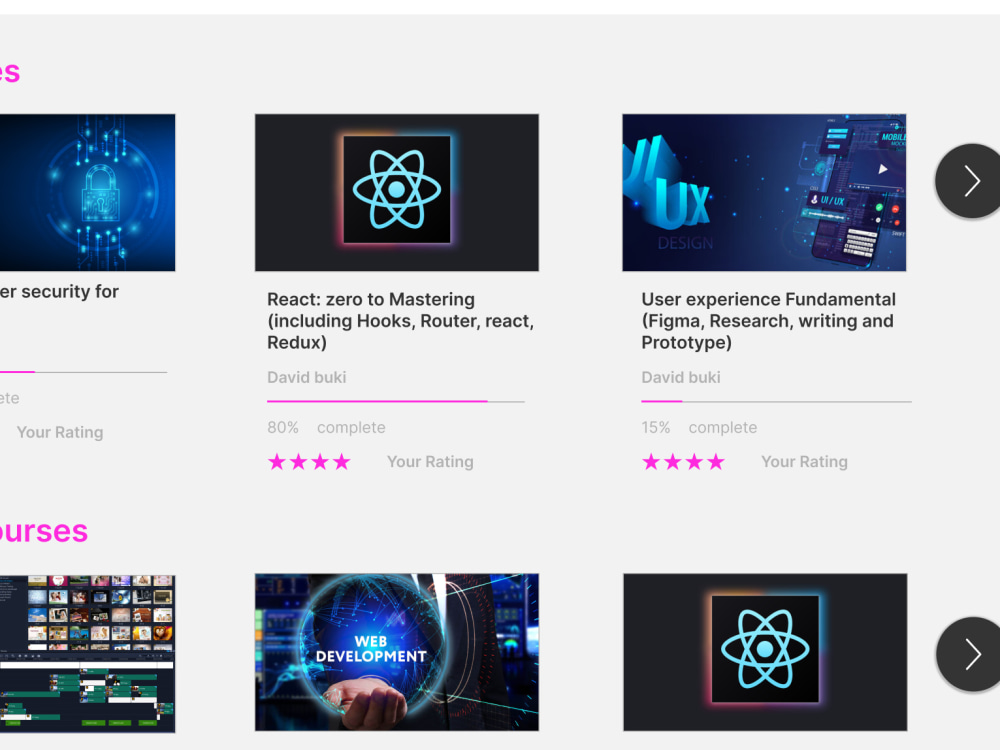Click the next arrow beside the UX course
This screenshot has height=750, width=1000.
[969, 181]
